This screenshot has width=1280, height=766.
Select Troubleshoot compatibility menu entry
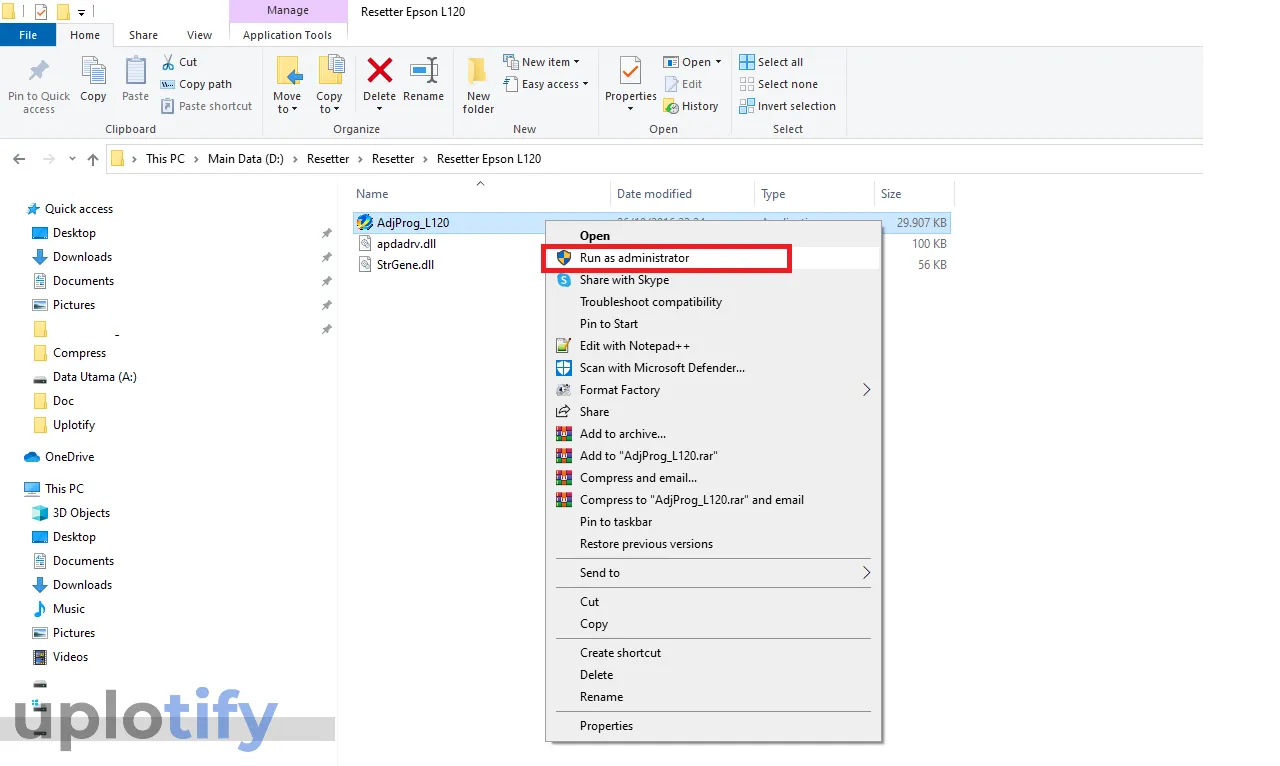tap(713, 302)
